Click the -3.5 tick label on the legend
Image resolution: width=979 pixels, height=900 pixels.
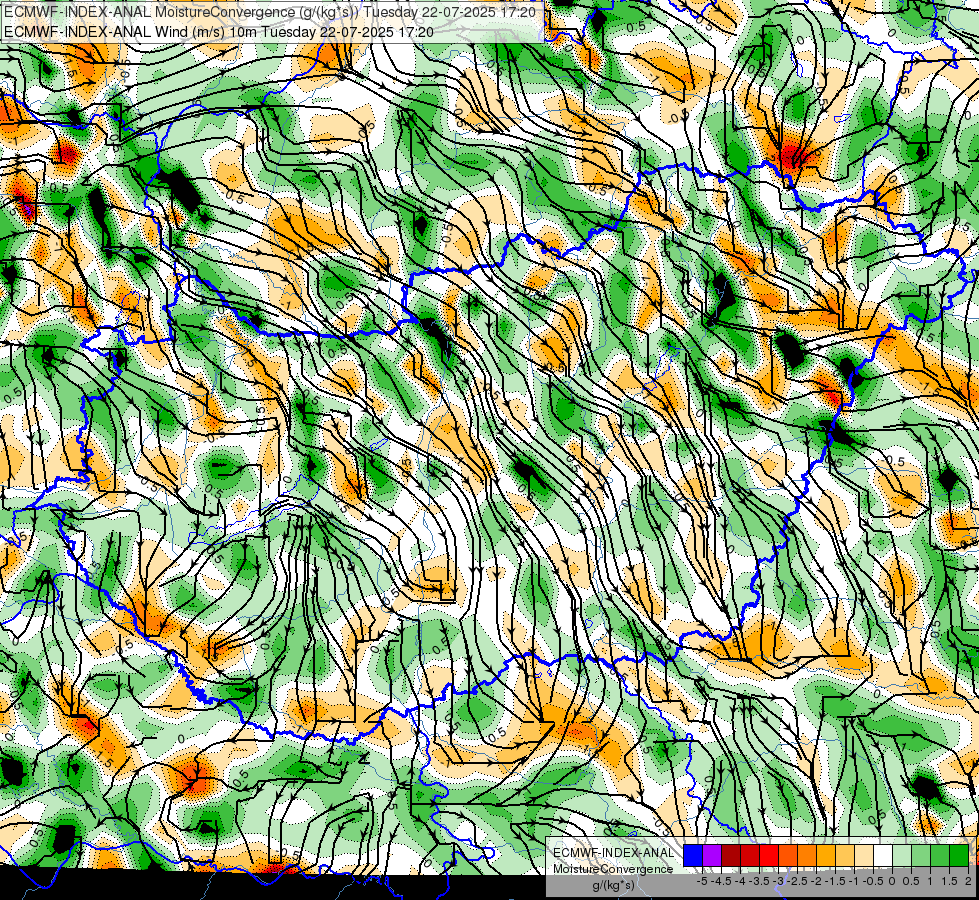[759, 881]
